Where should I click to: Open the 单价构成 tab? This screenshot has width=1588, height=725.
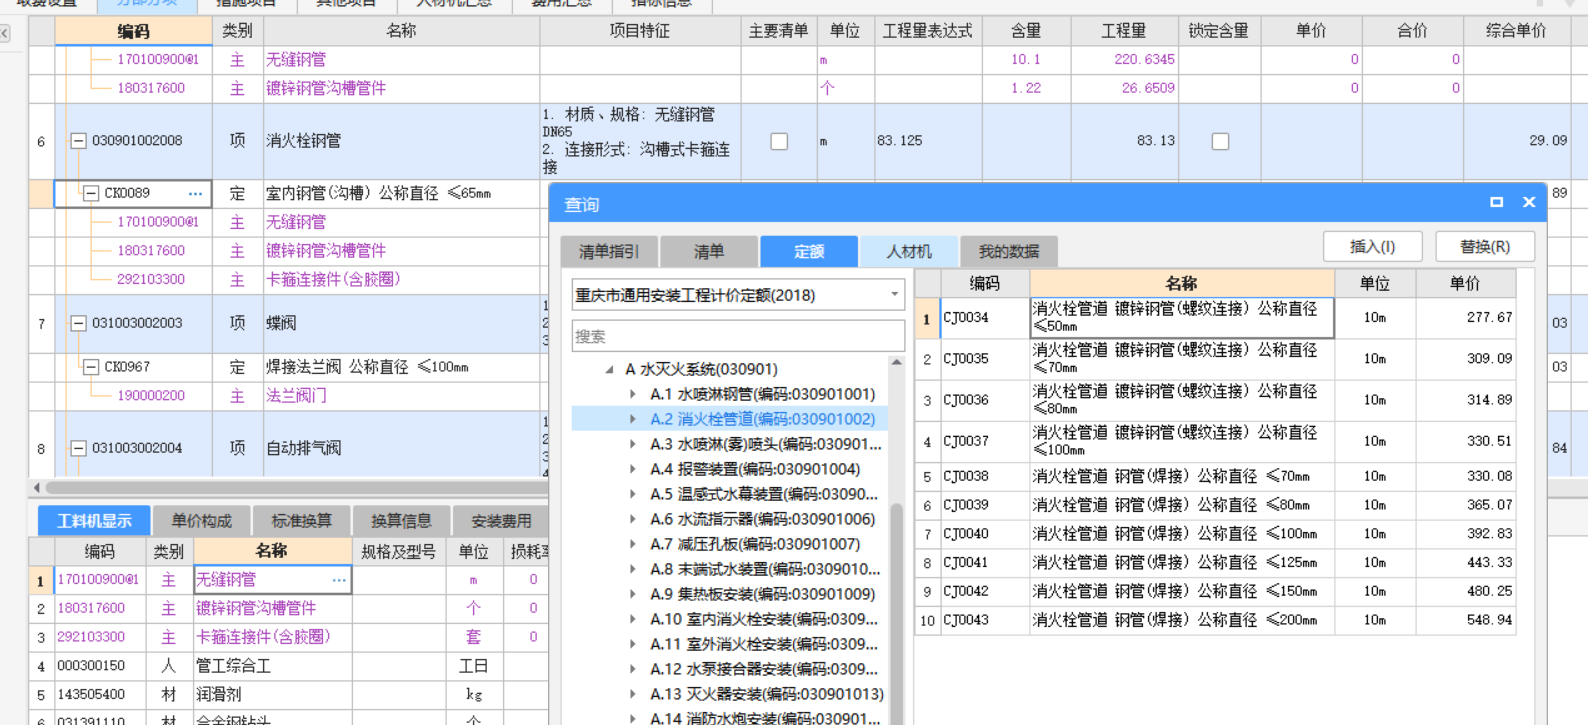click(201, 521)
